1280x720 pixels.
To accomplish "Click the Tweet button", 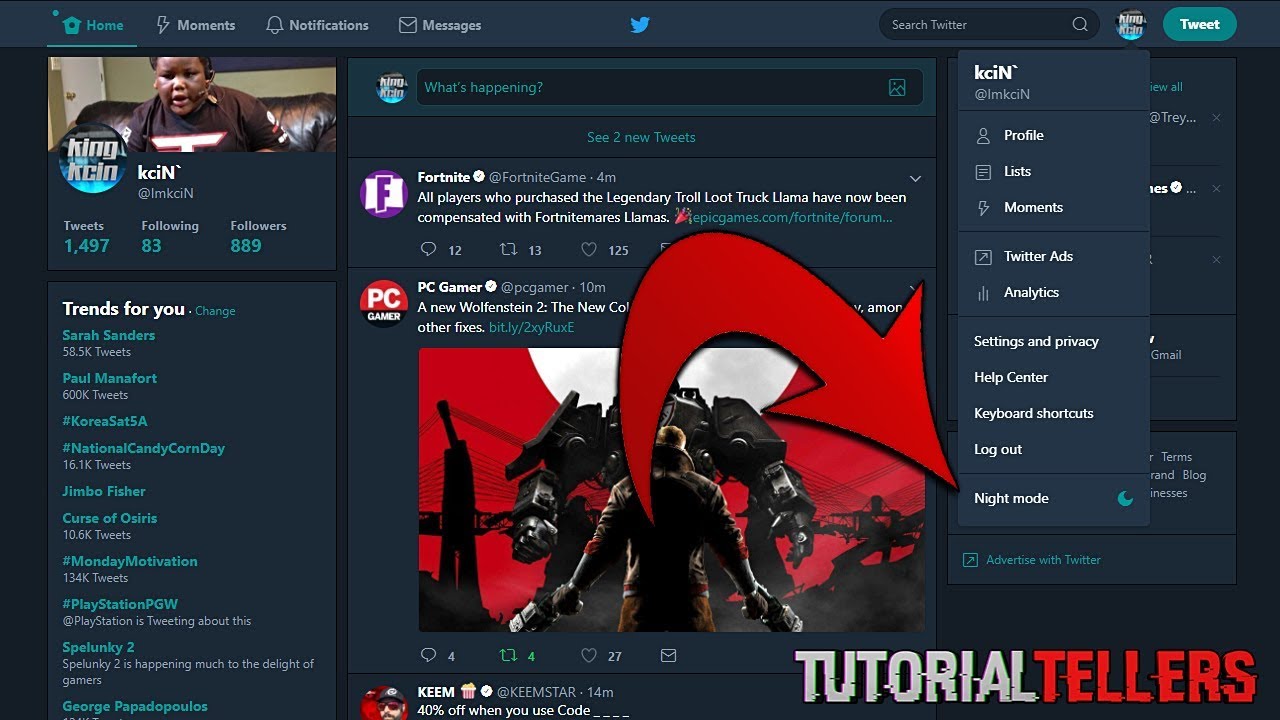I will (1199, 24).
